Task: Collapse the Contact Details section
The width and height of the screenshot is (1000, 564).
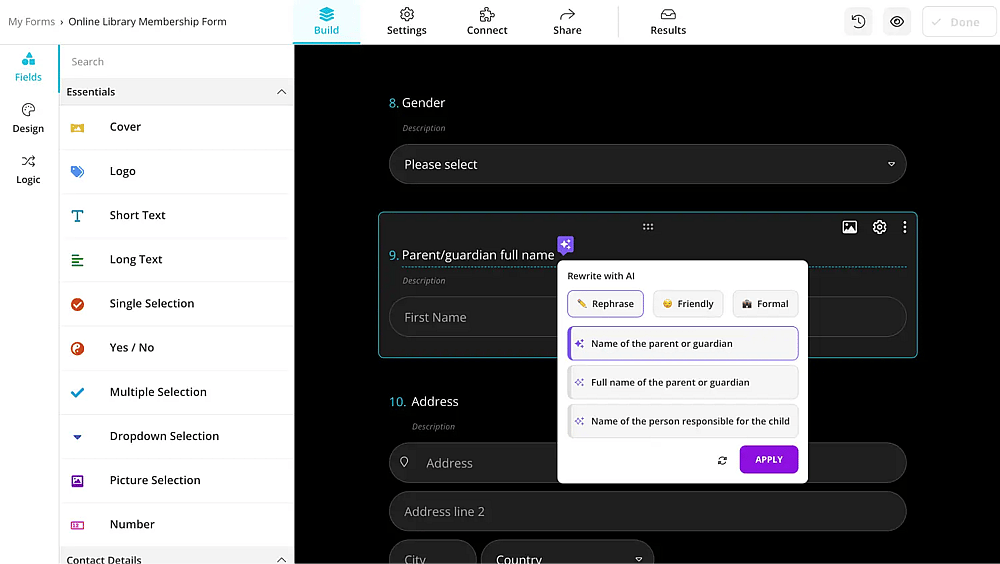Action: (281, 560)
